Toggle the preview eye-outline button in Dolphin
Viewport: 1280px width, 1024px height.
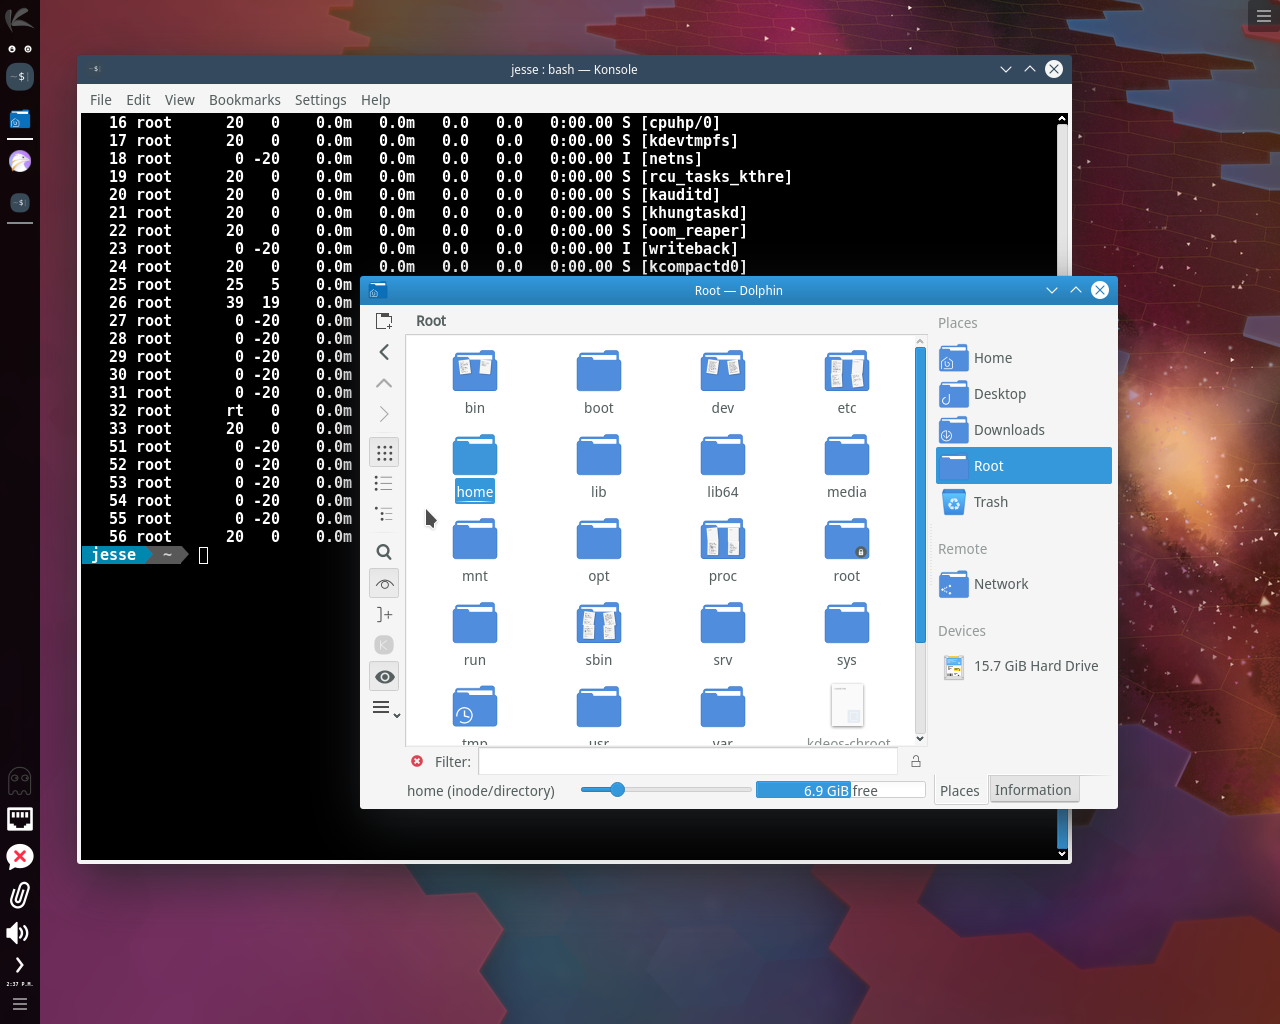384,584
